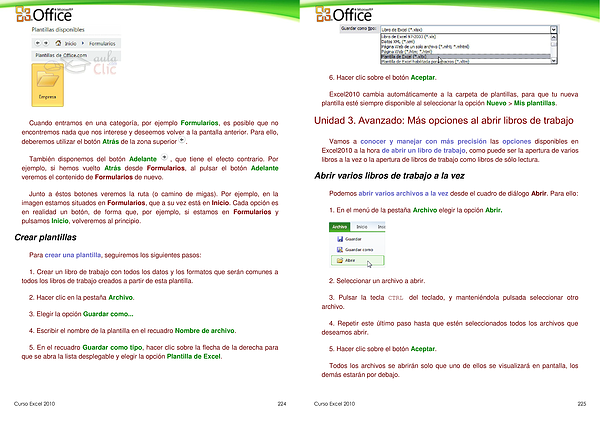Click the 'Libro de Excel (*.xlsx)' combo box

(x=468, y=29)
